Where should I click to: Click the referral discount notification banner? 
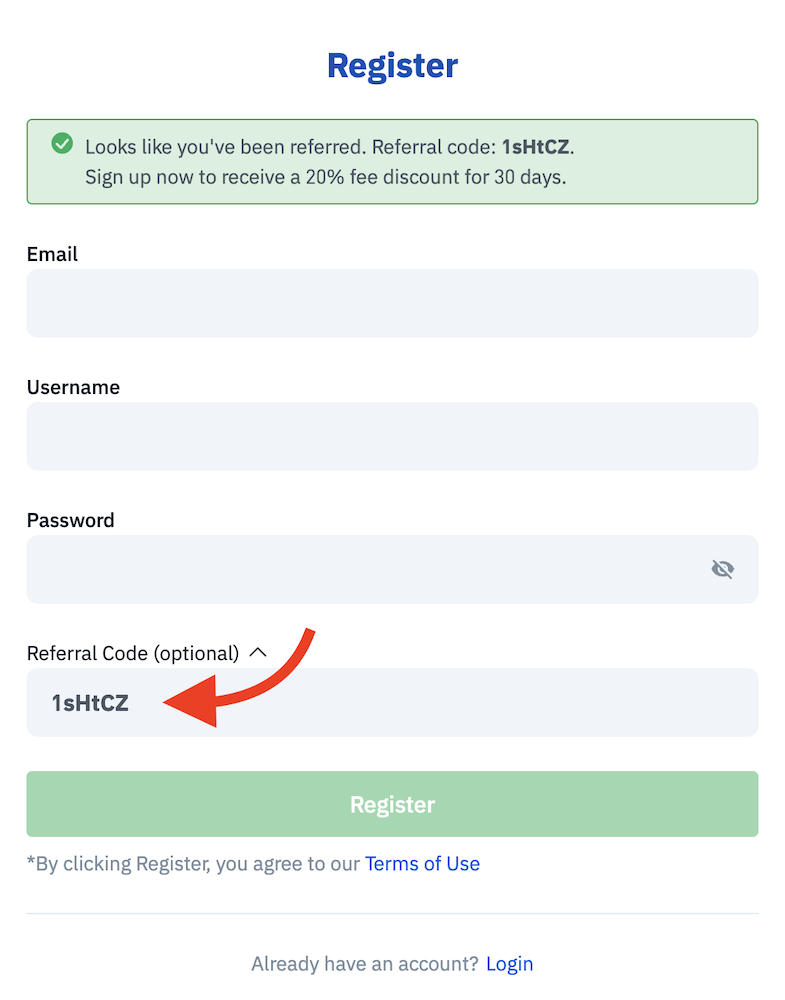[392, 161]
